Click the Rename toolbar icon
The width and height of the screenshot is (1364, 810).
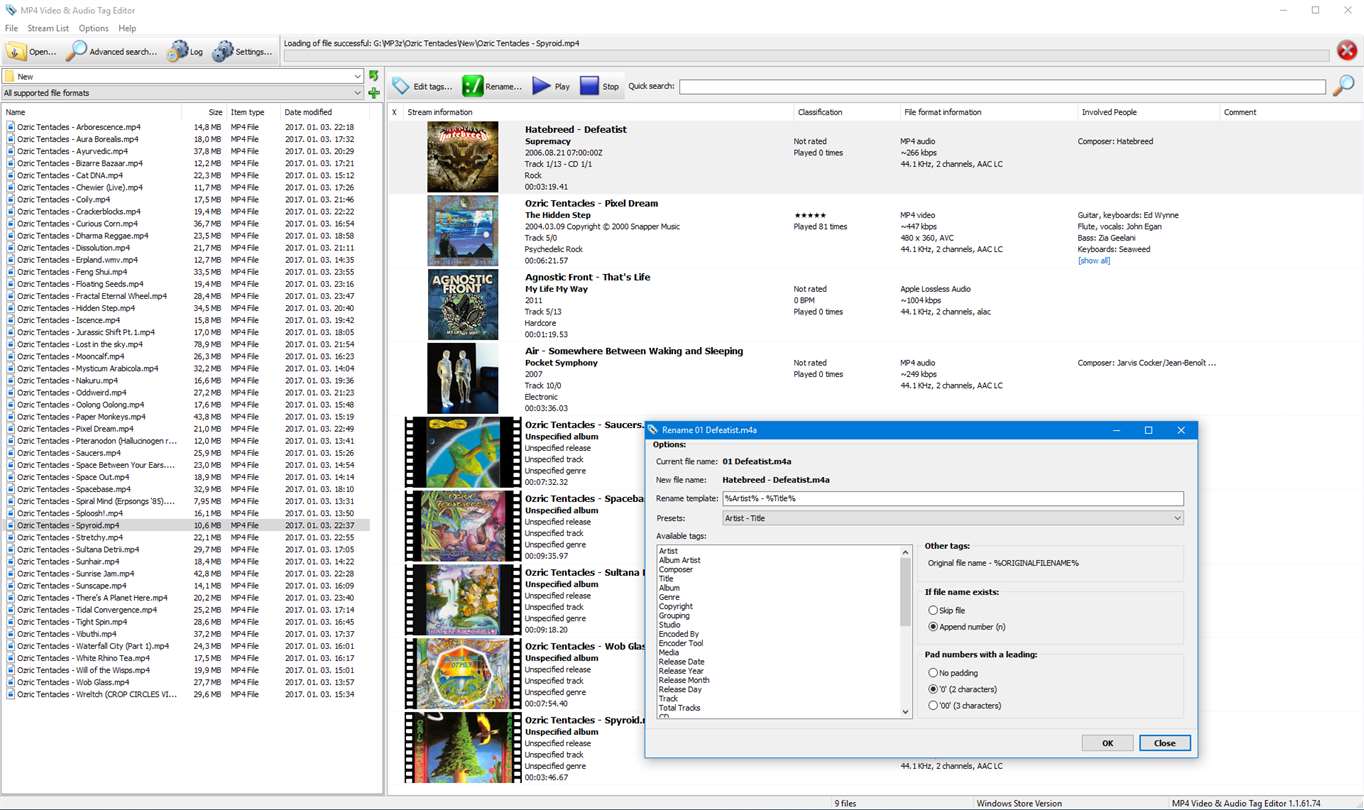tap(473, 86)
